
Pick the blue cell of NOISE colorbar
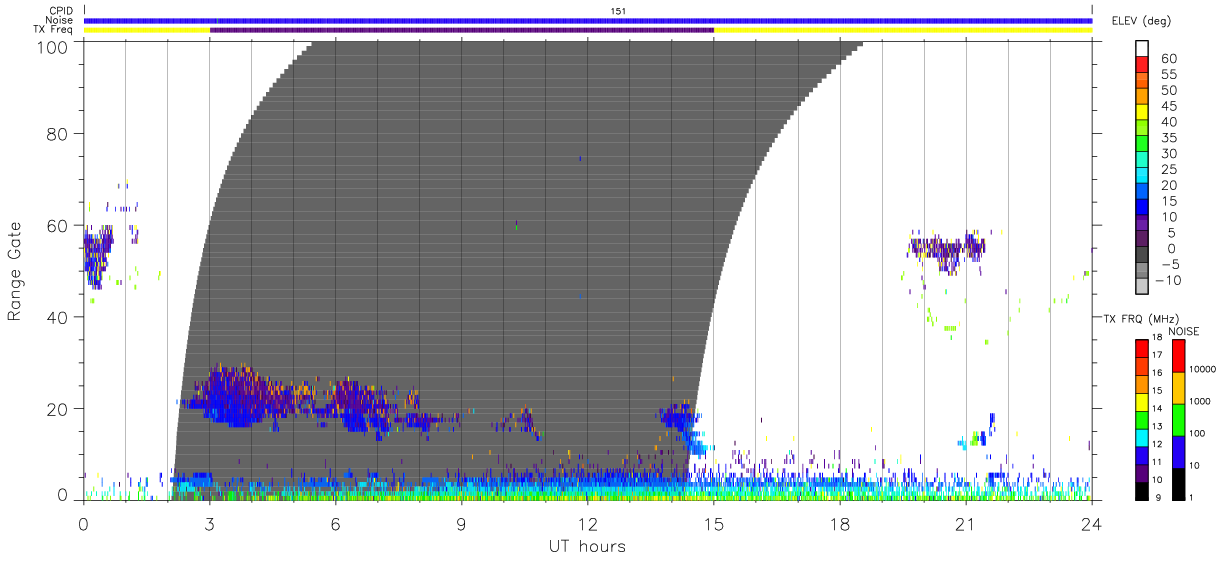1178,451
